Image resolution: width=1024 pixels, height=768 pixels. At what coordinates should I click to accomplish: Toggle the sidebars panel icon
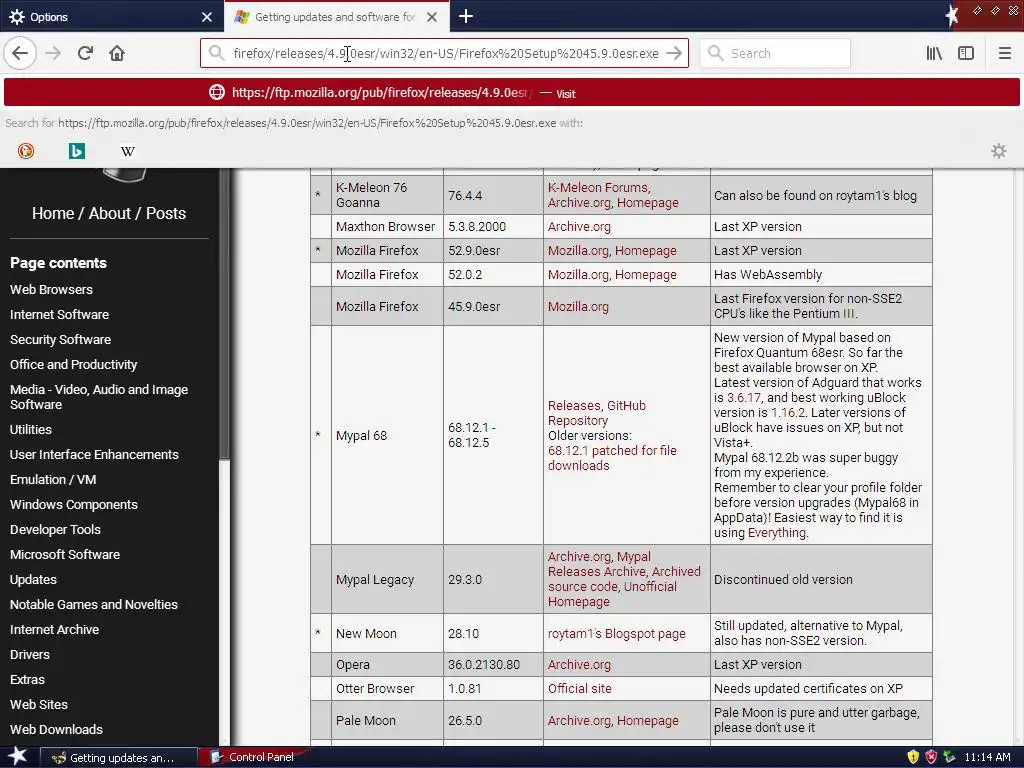tap(966, 53)
